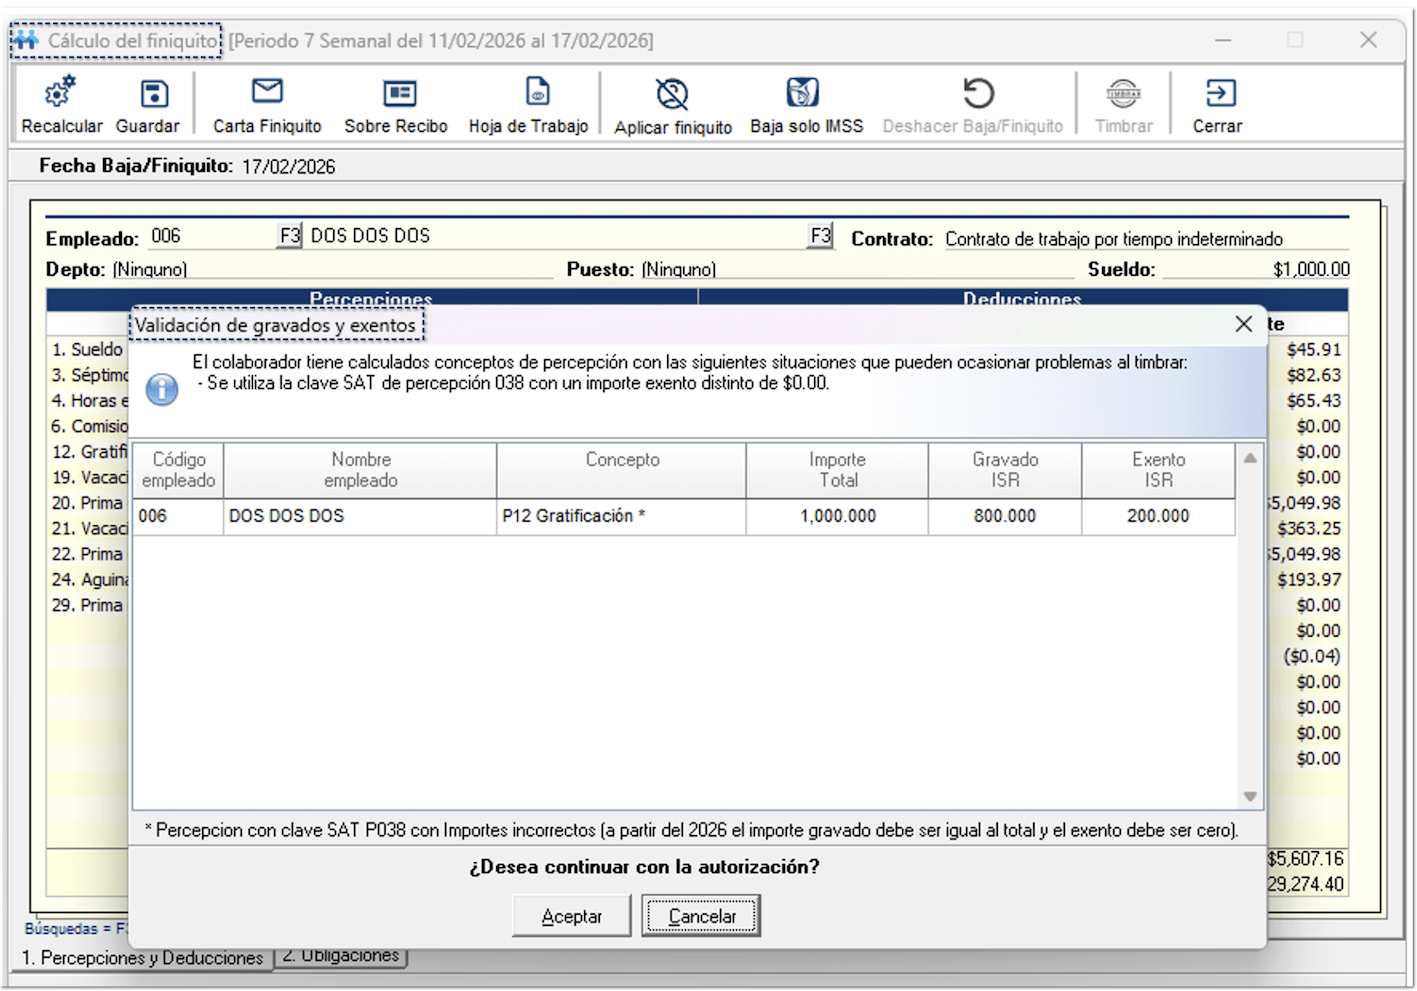
Task: Switch to Percepciones y Deducciones tab
Action: pos(143,958)
